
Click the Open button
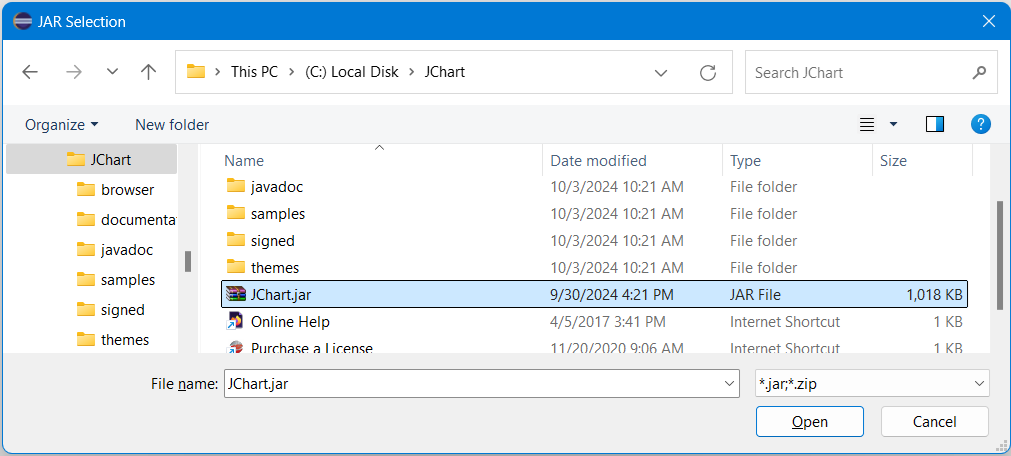(810, 422)
